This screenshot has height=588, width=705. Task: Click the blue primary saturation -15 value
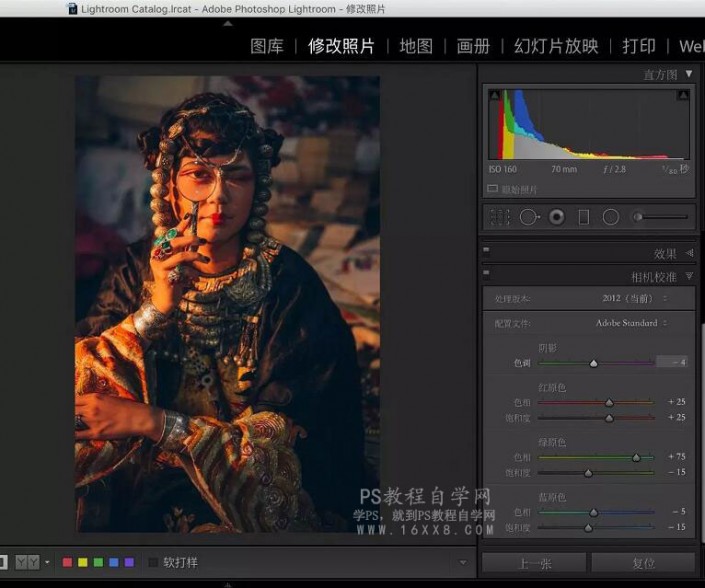[x=677, y=527]
